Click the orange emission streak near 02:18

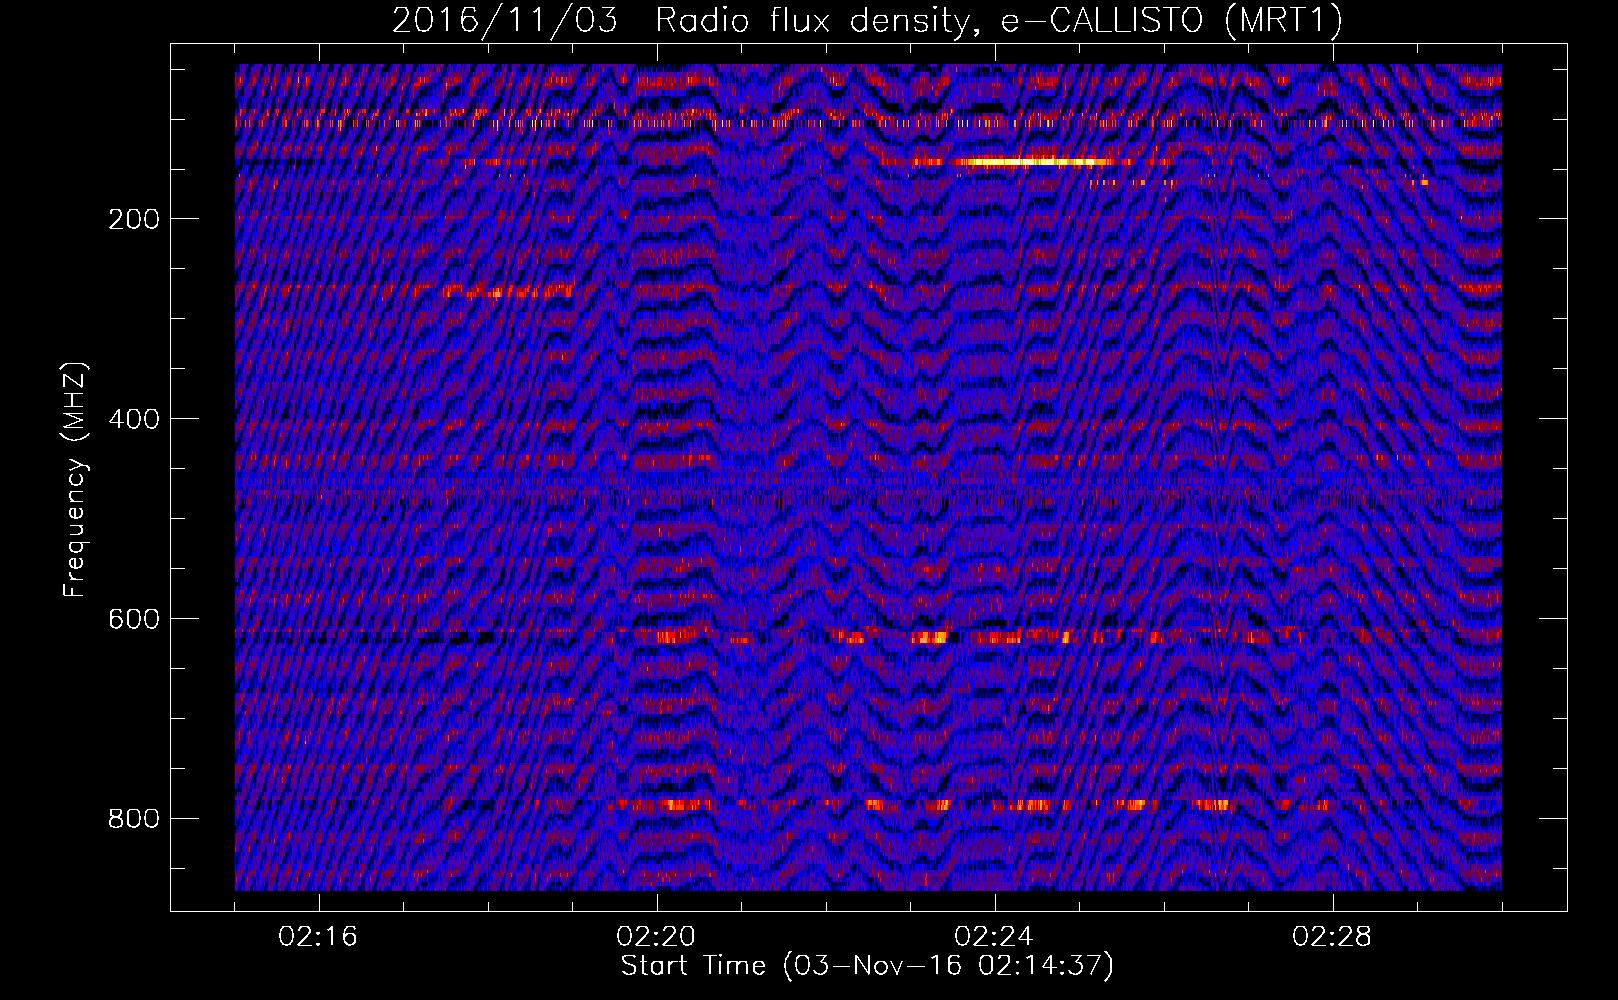[x=508, y=292]
